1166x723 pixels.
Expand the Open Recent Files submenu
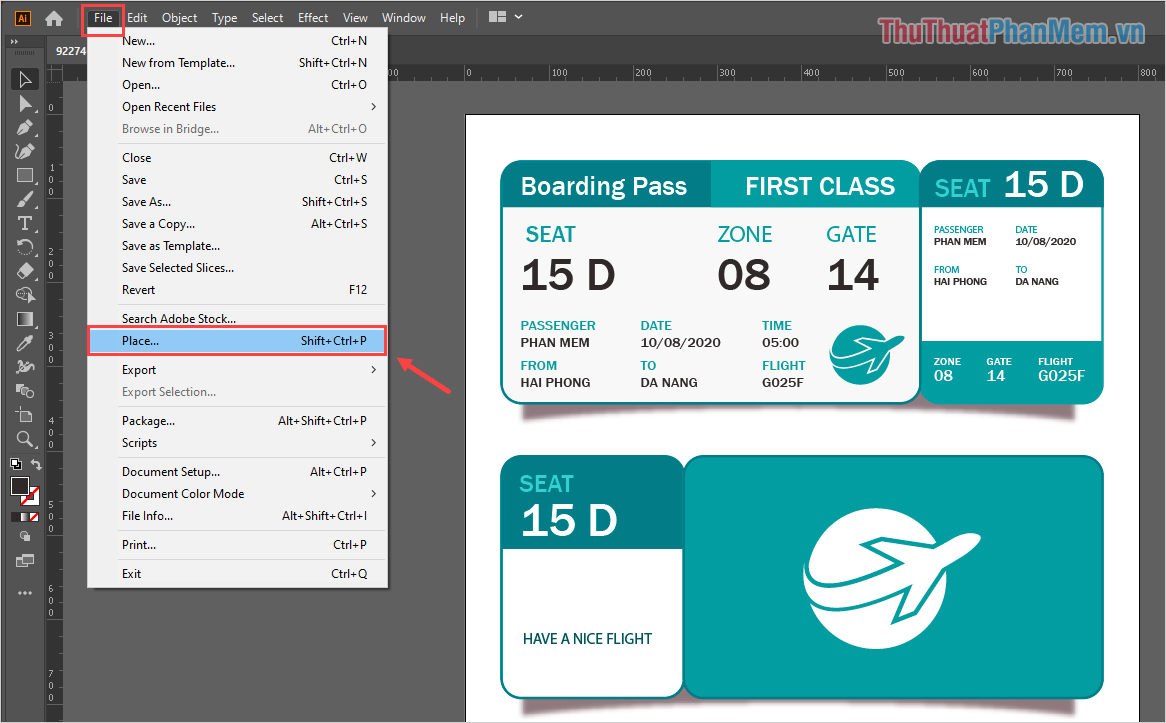coord(373,107)
